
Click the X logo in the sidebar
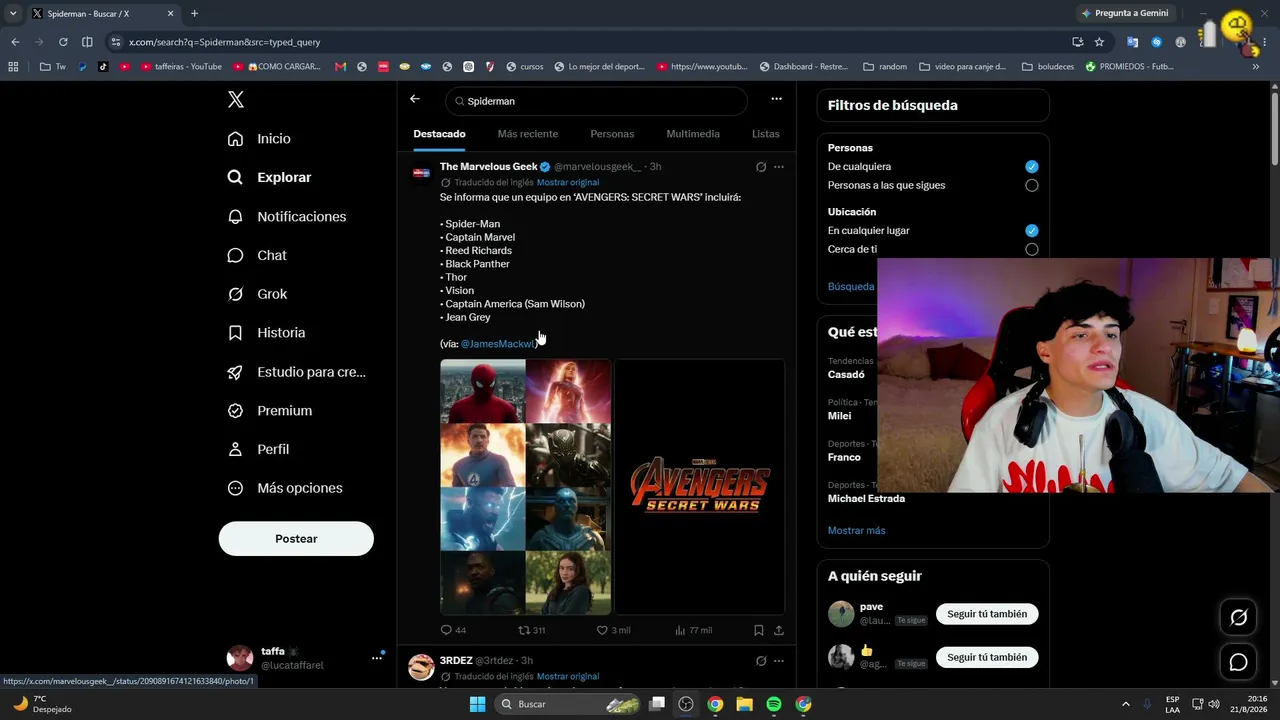point(236,99)
